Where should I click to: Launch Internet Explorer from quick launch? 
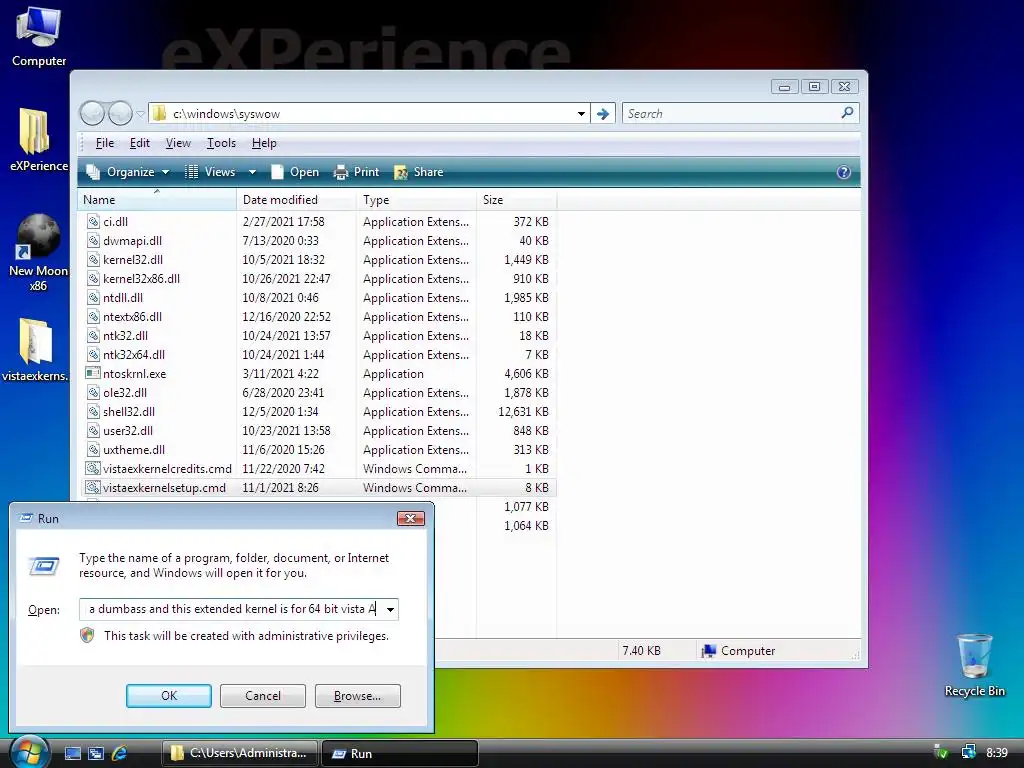(x=120, y=753)
